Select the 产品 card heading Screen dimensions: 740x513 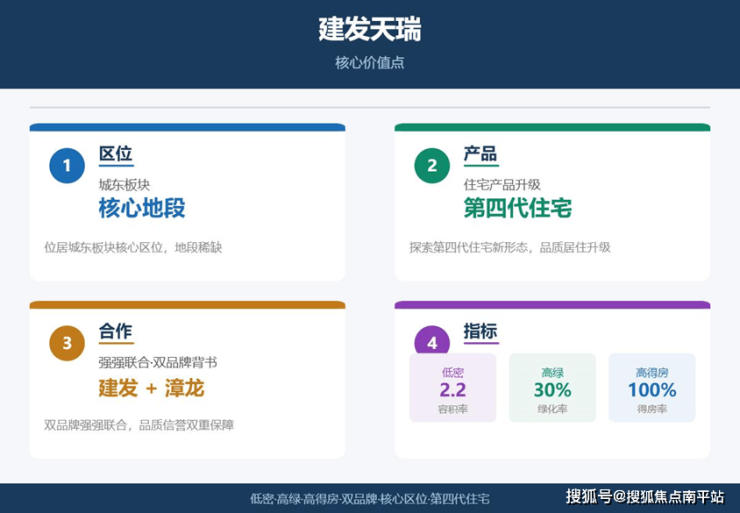click(480, 154)
